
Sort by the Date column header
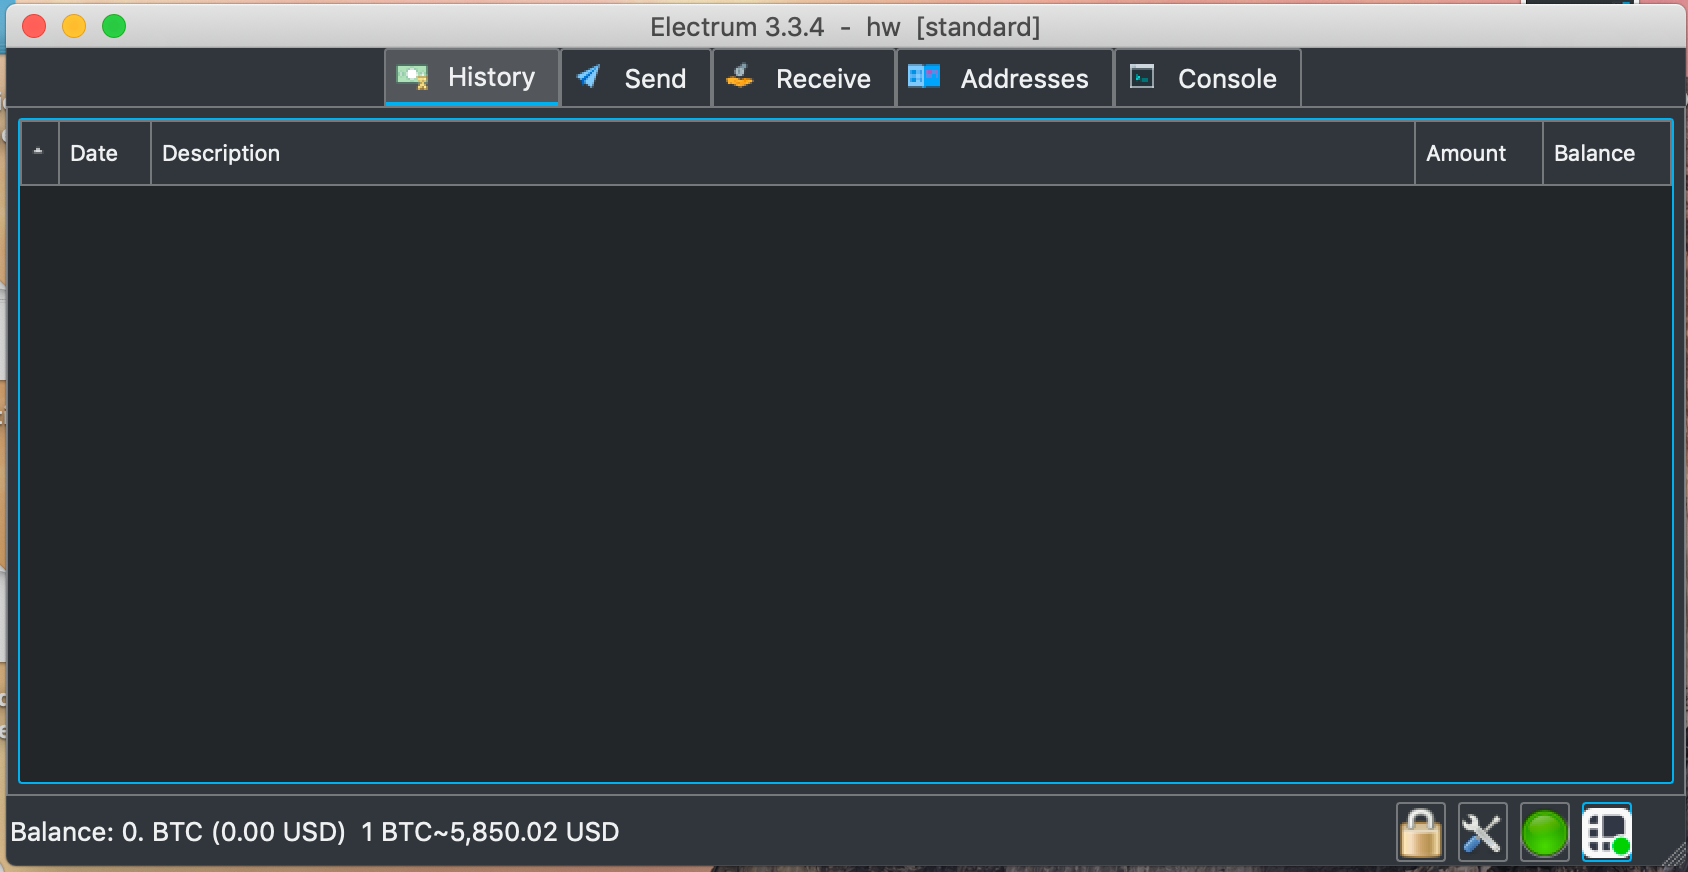pyautogui.click(x=105, y=153)
